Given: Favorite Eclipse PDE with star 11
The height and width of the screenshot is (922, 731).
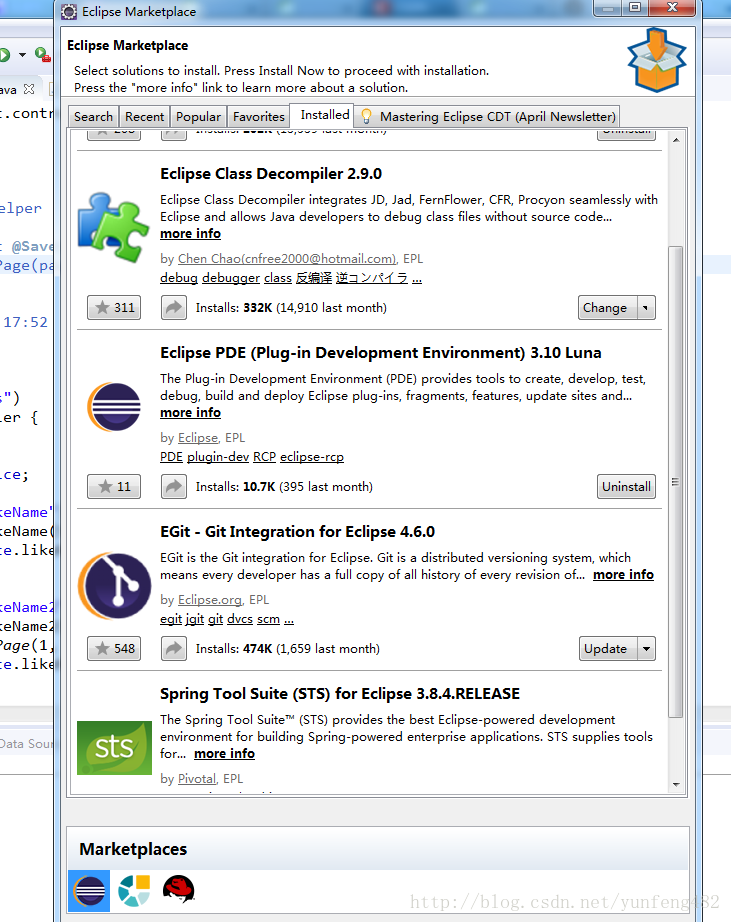Looking at the screenshot, I should coord(114,486).
